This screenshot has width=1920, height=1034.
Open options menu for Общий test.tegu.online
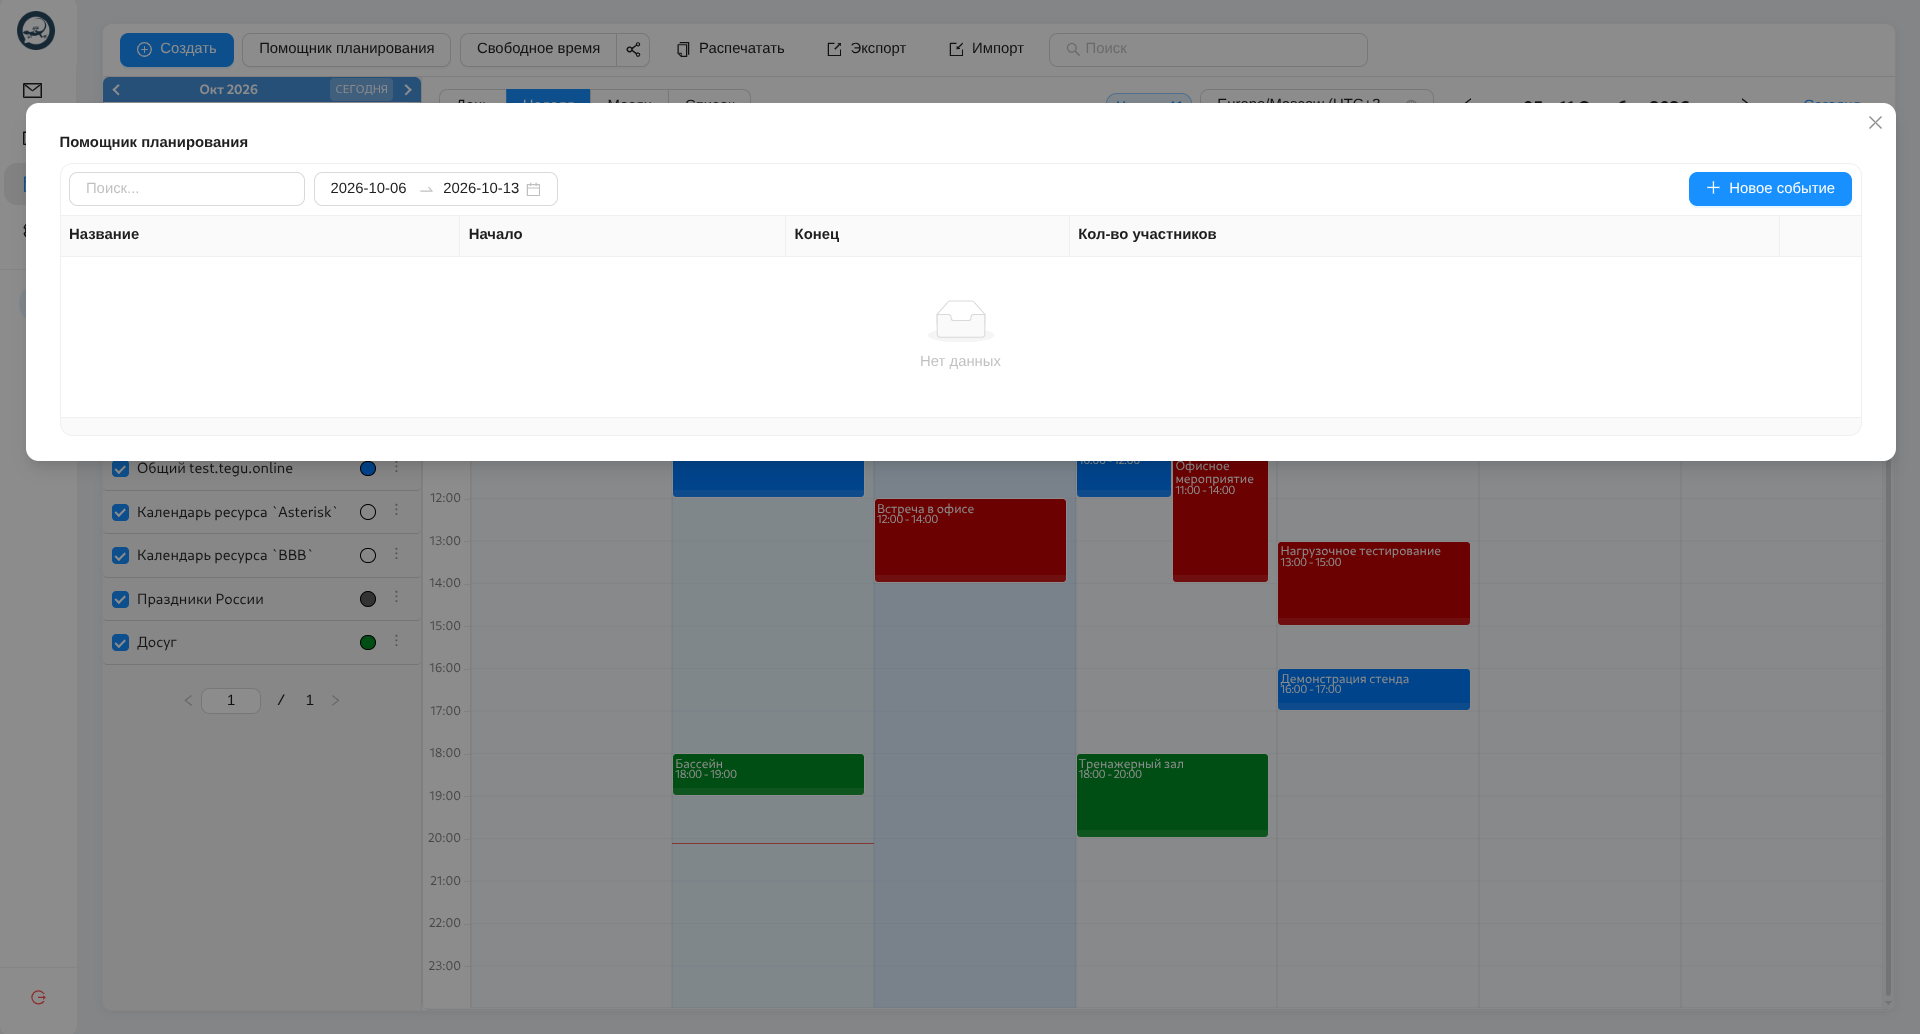[x=396, y=468]
